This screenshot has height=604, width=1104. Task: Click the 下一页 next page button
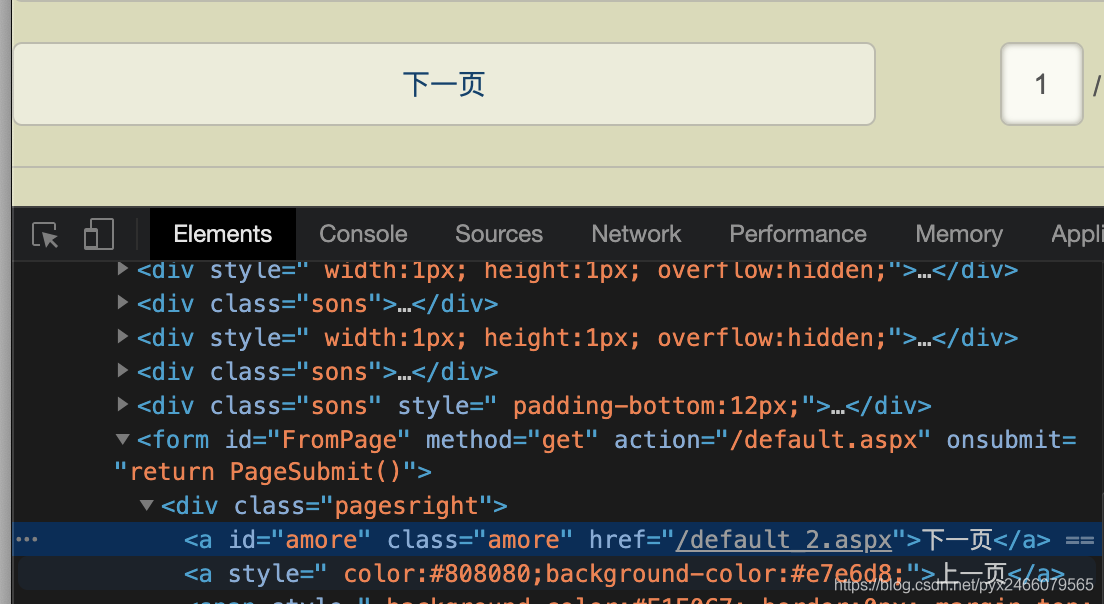[x=444, y=84]
